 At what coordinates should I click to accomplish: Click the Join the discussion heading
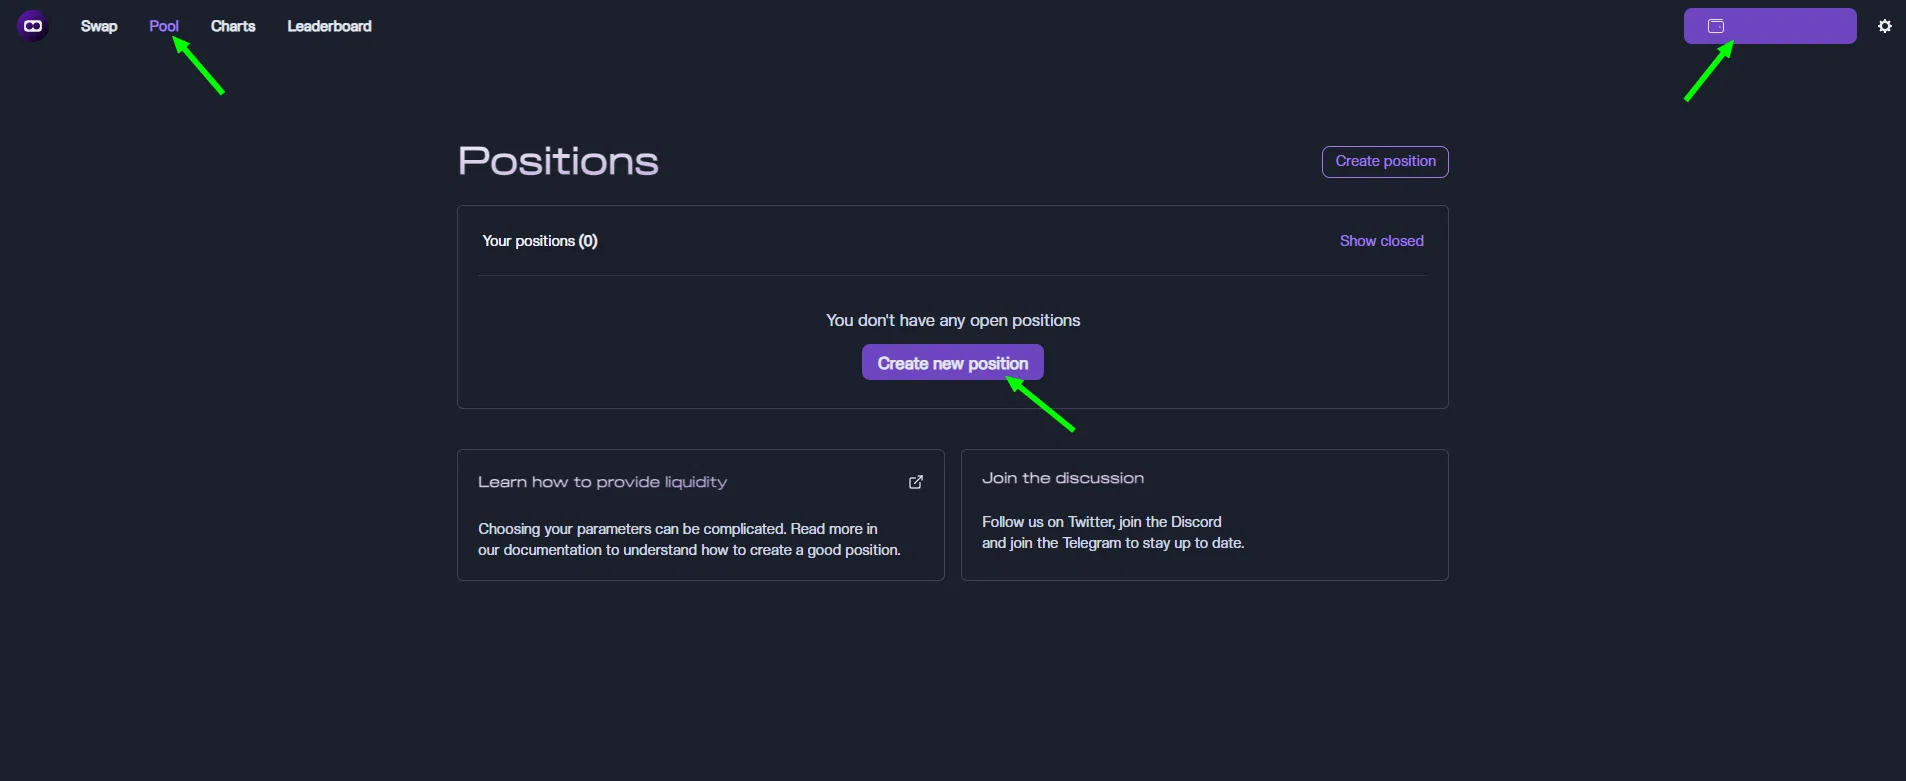tap(1063, 478)
